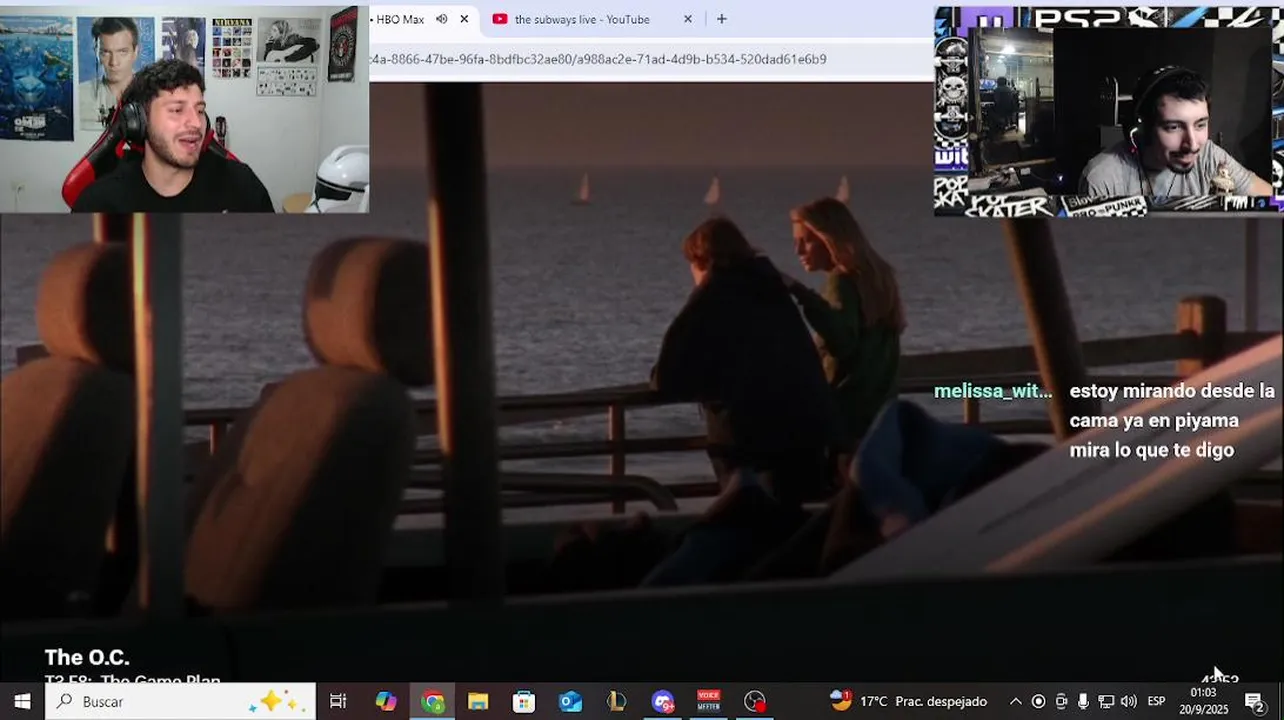Open weather widget showing 17°C
This screenshot has width=1284, height=720.
pyautogui.click(x=908, y=702)
